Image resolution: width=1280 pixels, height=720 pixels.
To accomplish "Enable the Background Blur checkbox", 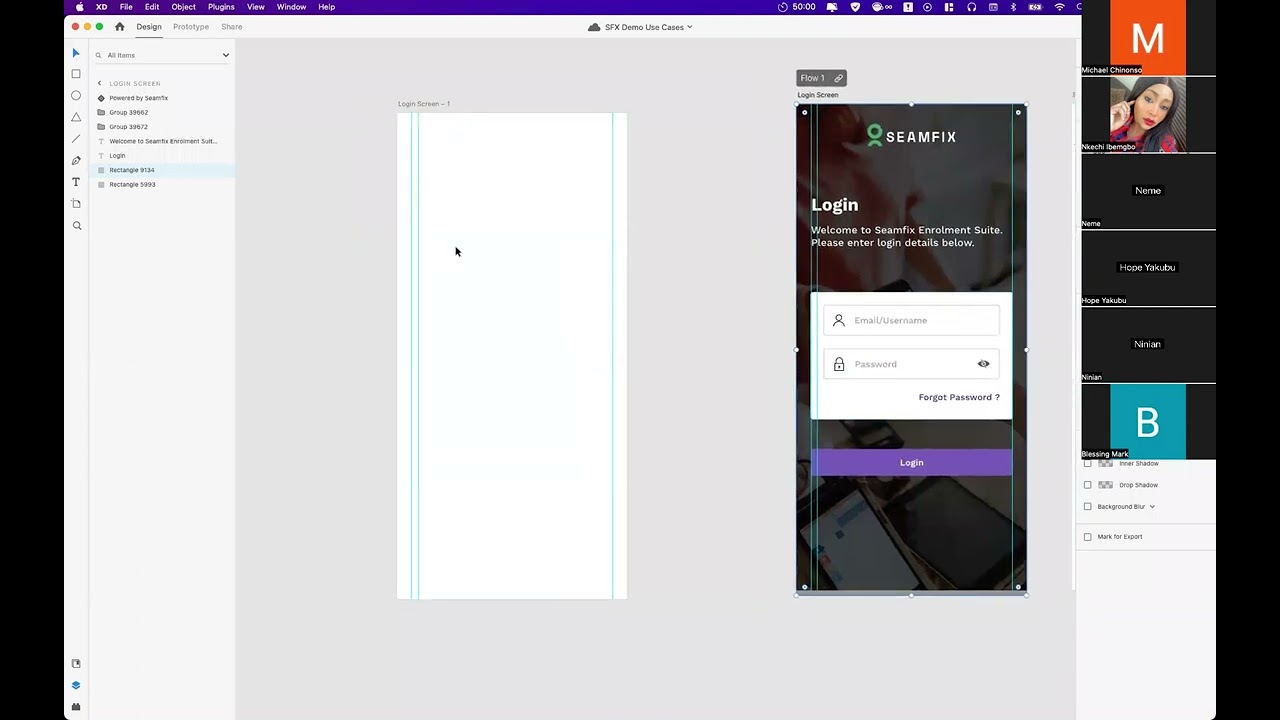I will (x=1088, y=507).
